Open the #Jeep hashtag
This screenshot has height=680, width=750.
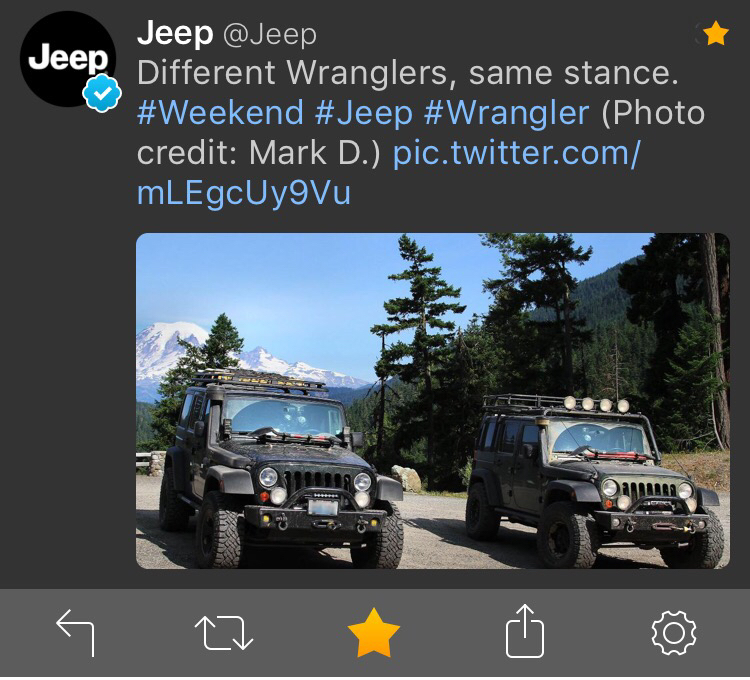click(364, 113)
